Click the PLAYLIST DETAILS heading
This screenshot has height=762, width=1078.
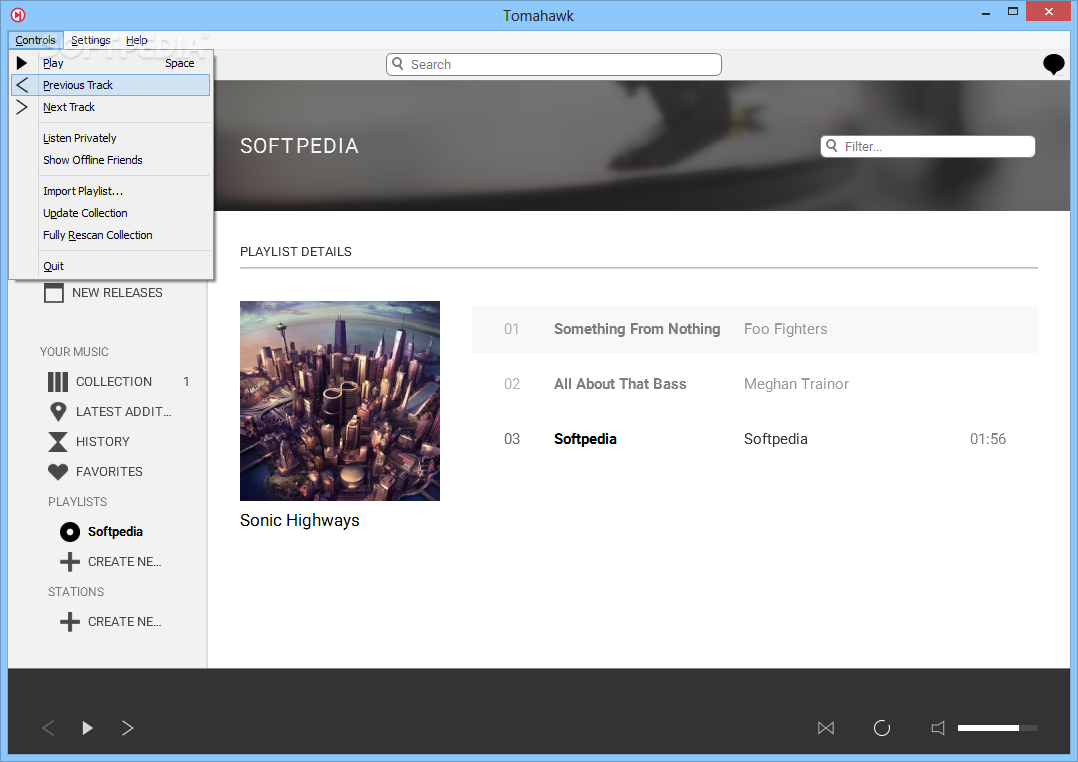coord(296,252)
